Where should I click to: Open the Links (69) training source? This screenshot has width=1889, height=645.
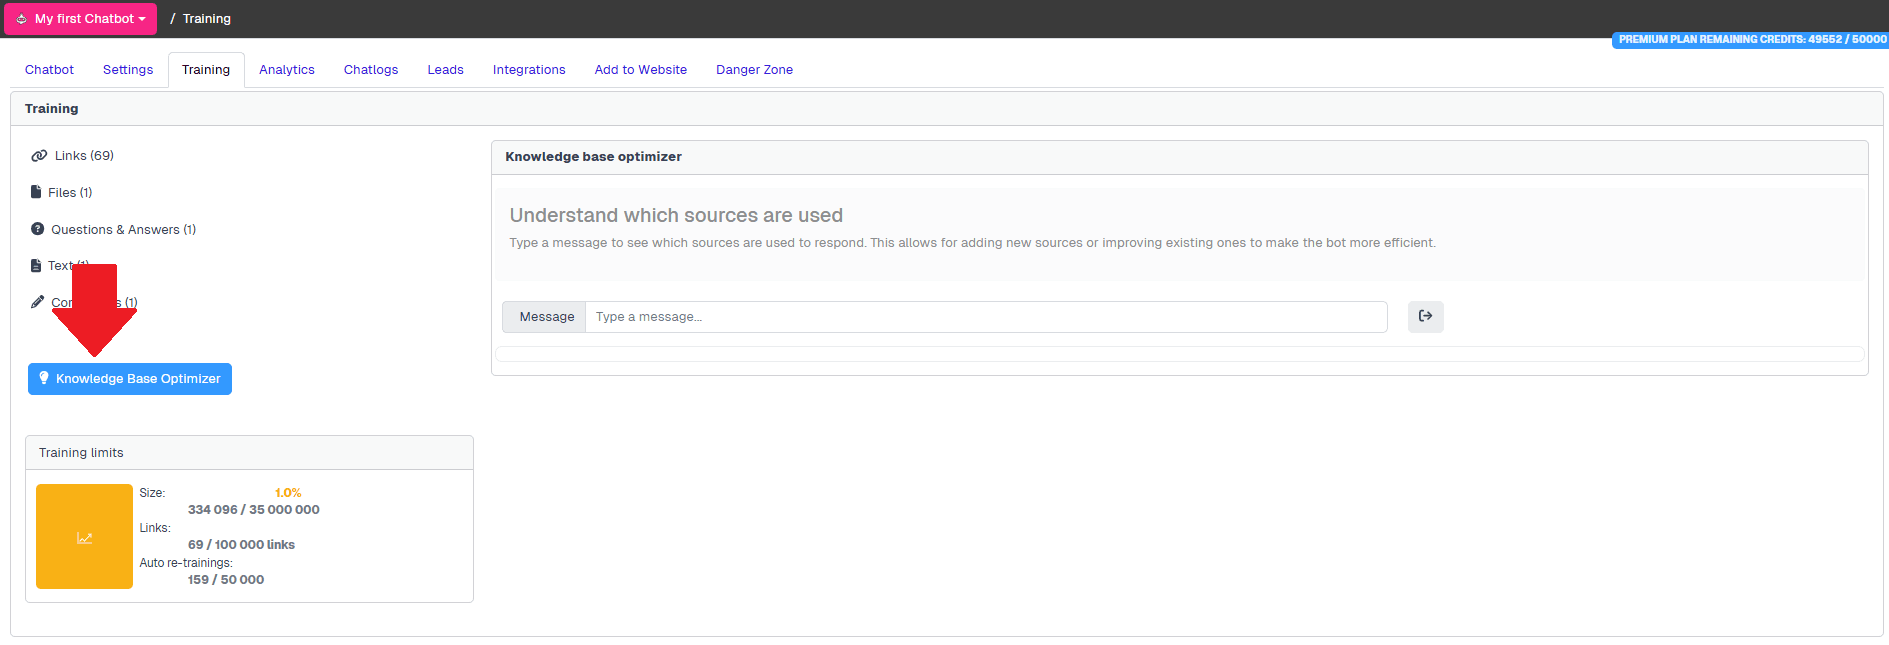[84, 156]
